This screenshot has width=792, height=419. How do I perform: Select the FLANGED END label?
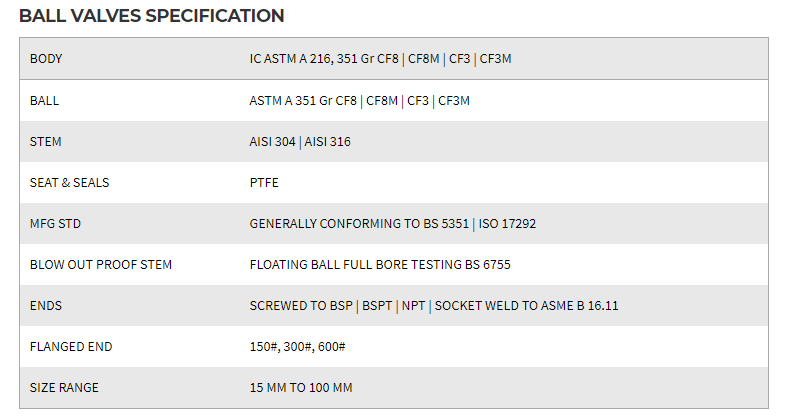point(71,347)
